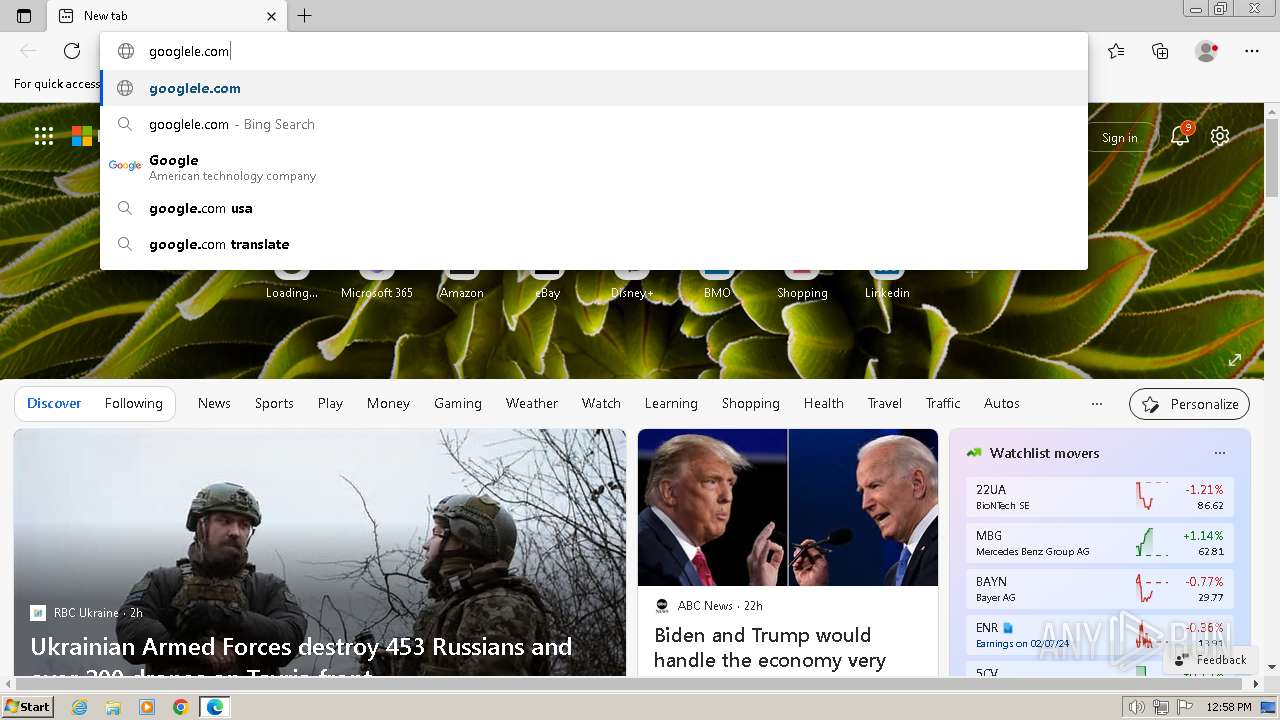Viewport: 1280px width, 720px height.
Task: Open the Play category
Action: [x=330, y=403]
